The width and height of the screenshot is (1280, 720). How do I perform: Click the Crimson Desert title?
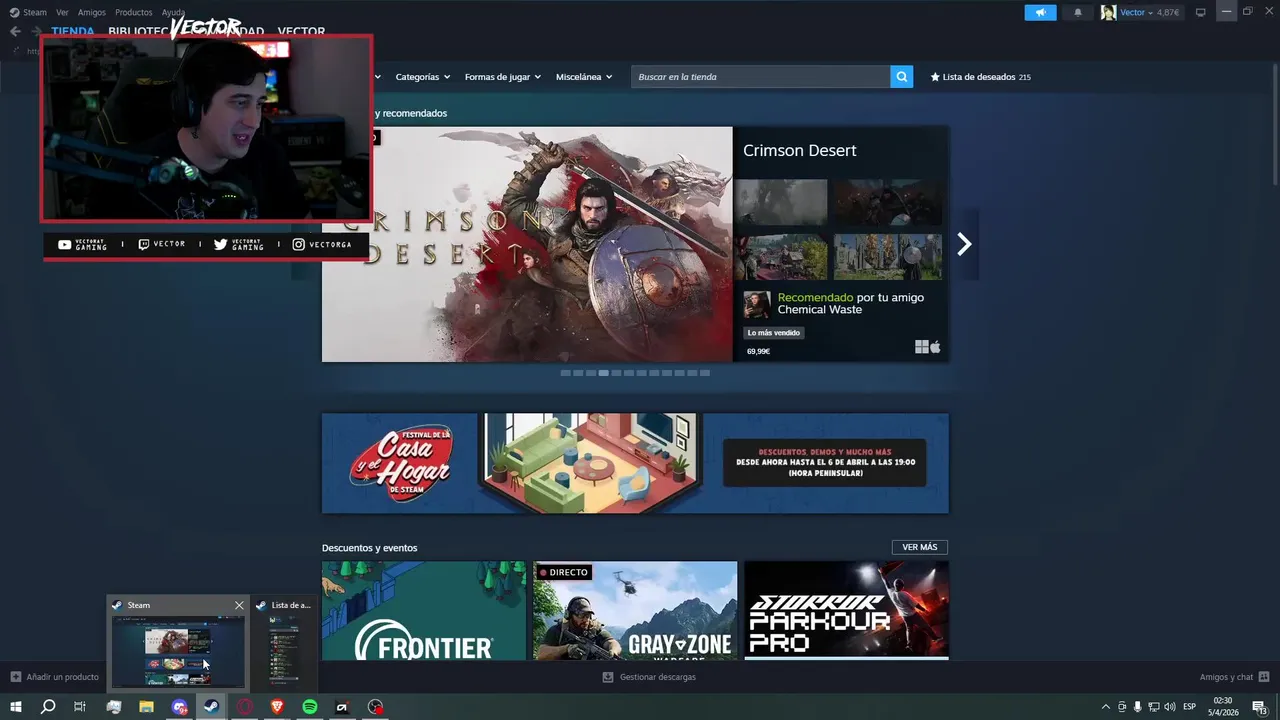(800, 150)
